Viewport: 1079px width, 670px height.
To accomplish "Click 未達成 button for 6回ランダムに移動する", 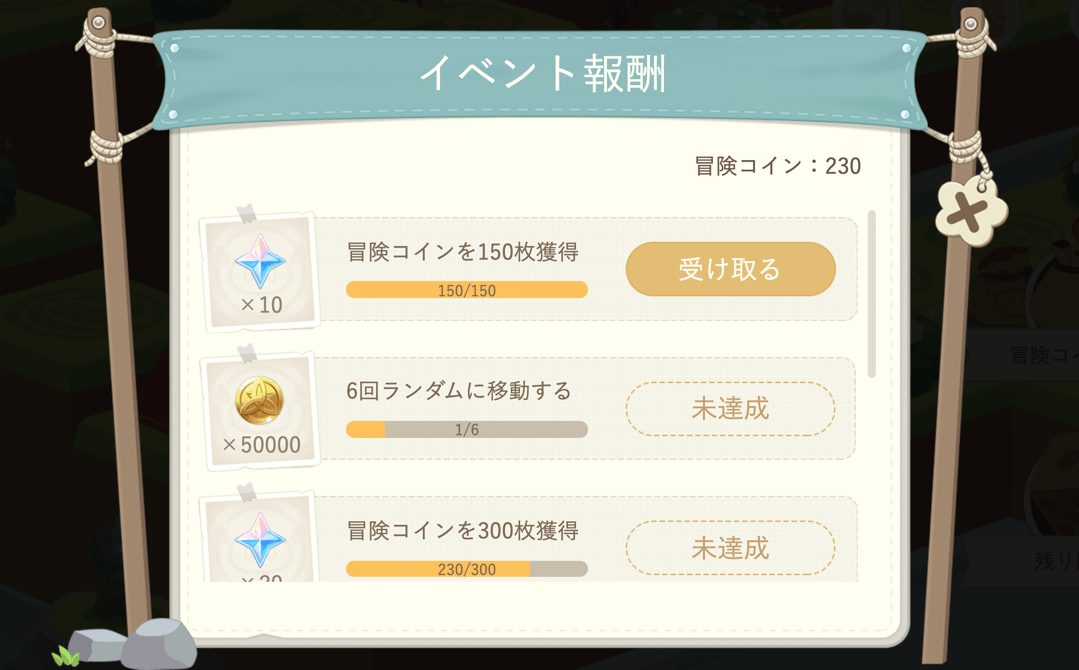I will pos(730,409).
